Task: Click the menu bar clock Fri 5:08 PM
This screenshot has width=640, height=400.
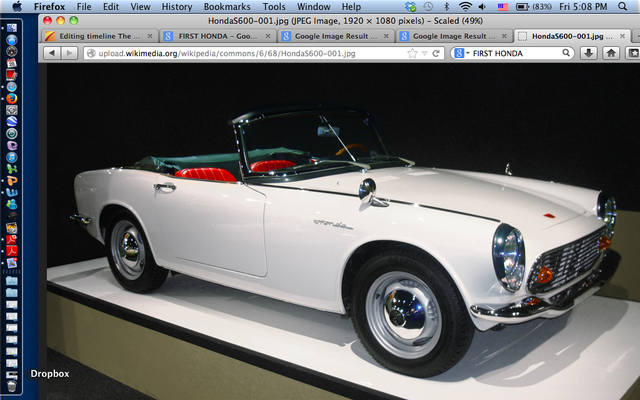Action: coord(583,7)
